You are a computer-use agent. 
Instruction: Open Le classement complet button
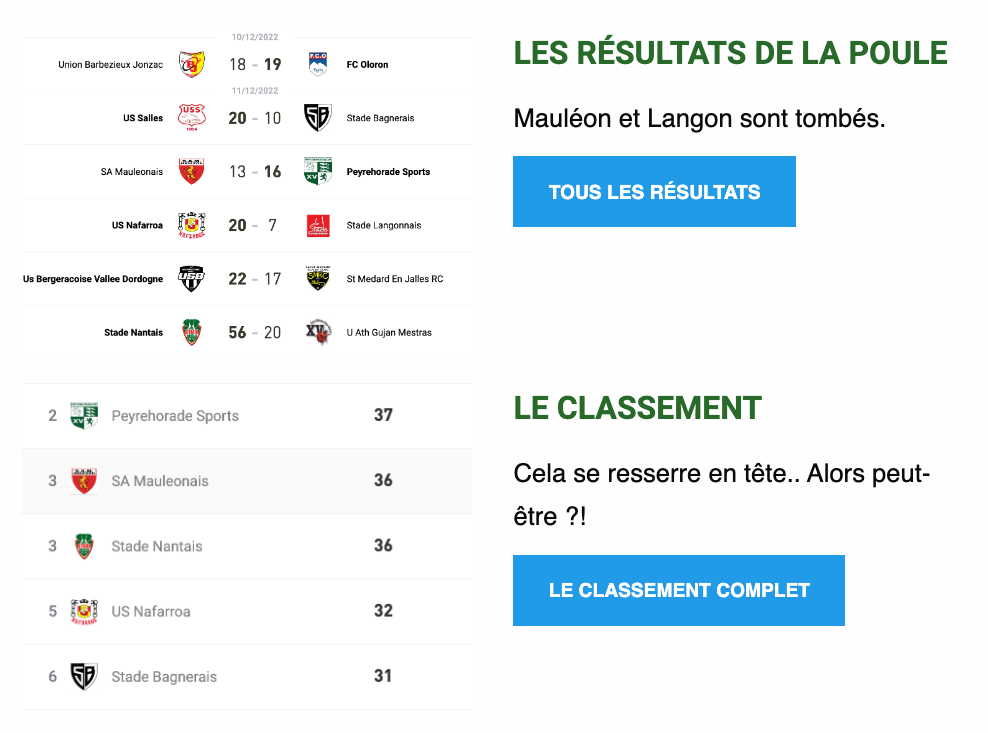pyautogui.click(x=679, y=591)
